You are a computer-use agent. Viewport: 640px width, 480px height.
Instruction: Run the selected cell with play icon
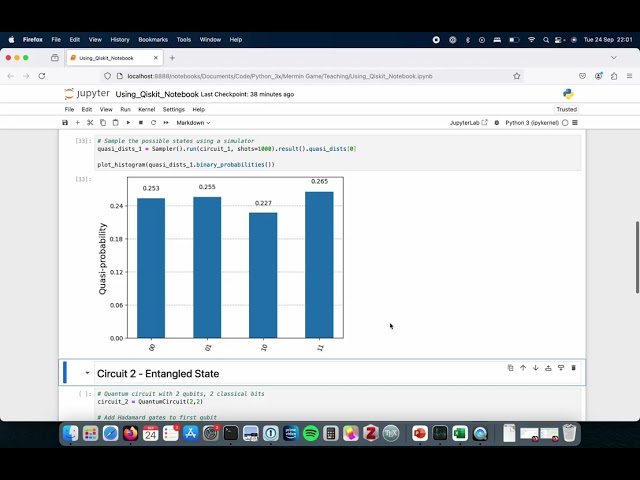pos(128,122)
